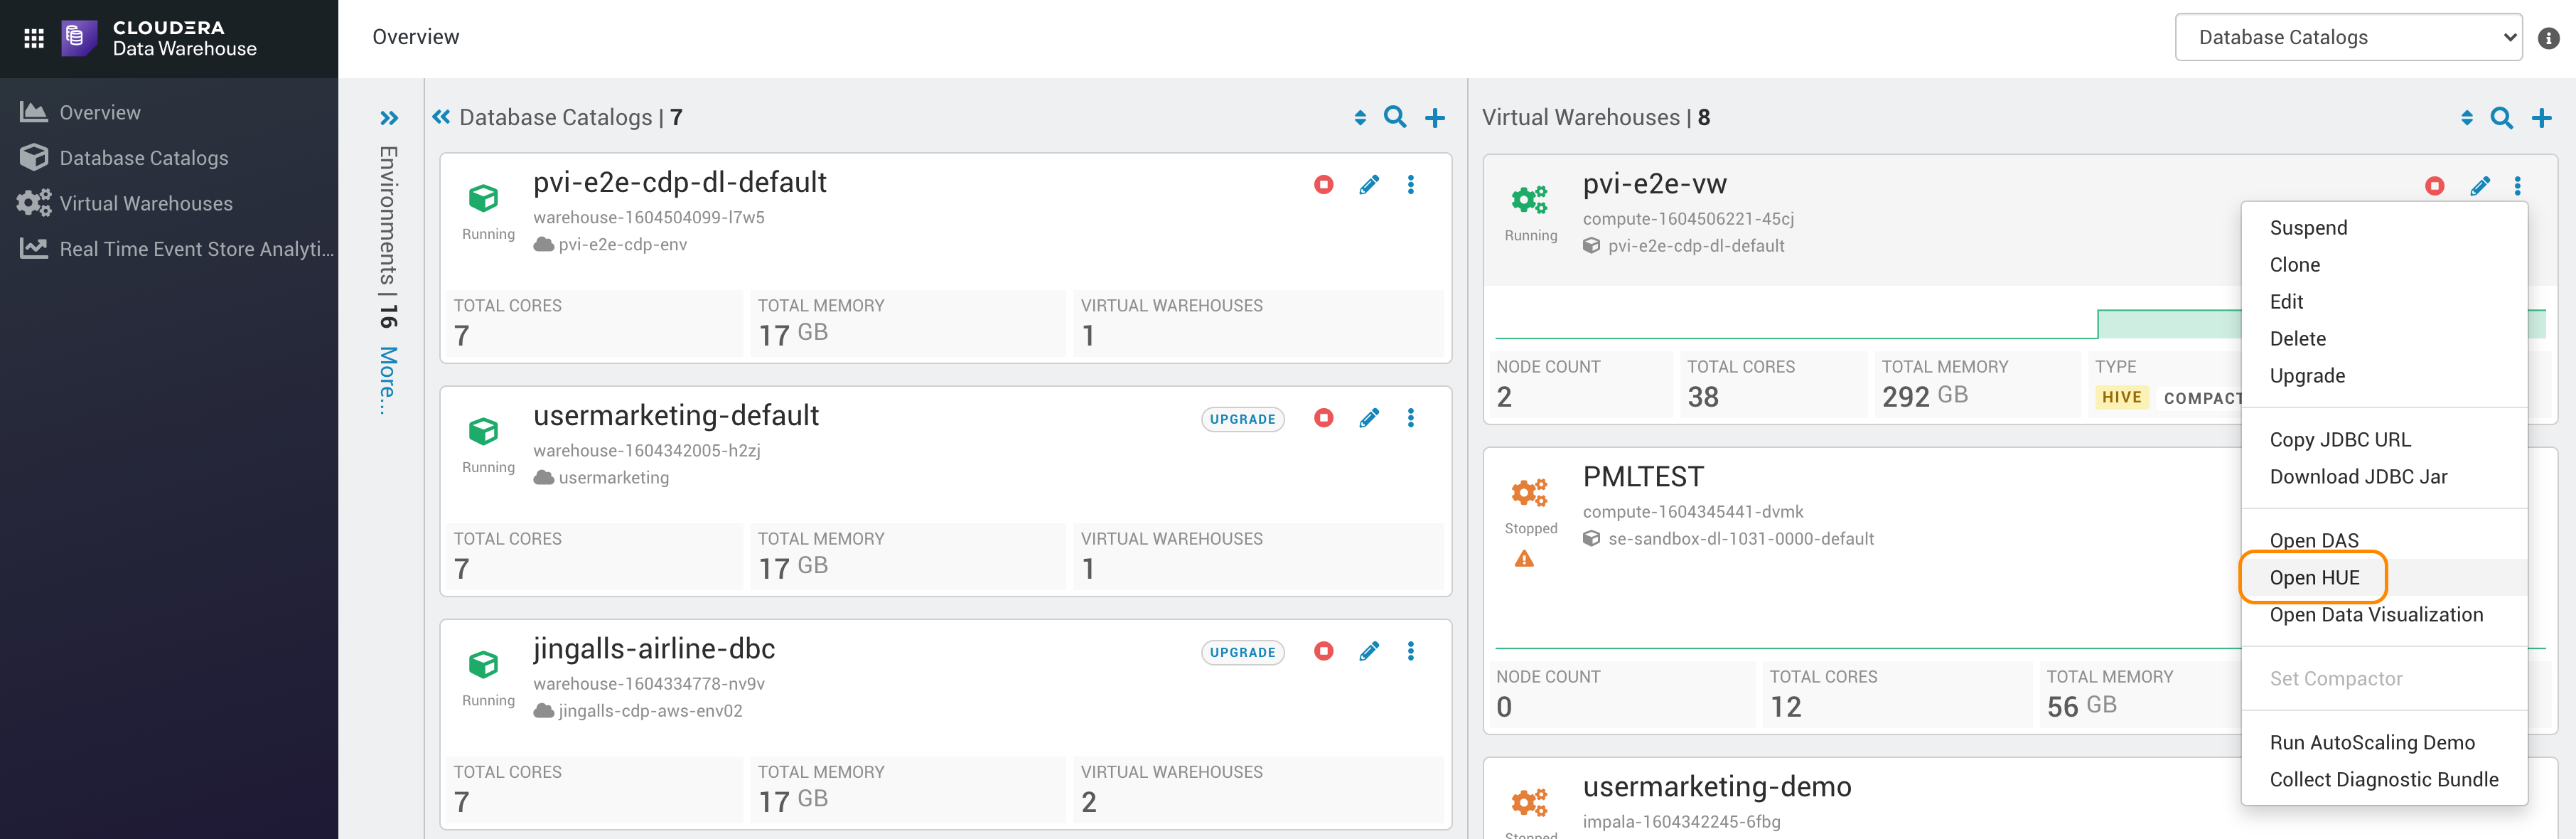Click the sort icon in Virtual Warehouses header
Viewport: 2576px width, 839px height.
[2468, 117]
